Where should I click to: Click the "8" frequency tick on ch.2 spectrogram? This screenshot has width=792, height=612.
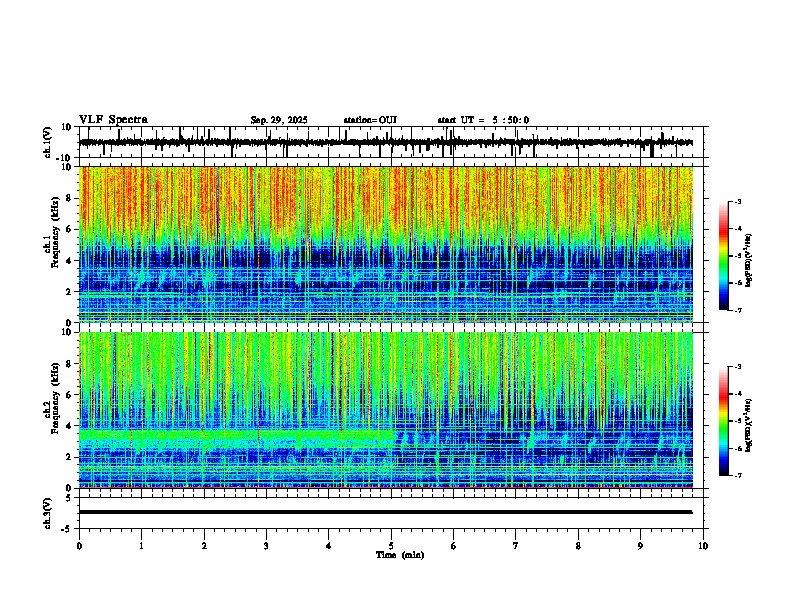tap(71, 364)
